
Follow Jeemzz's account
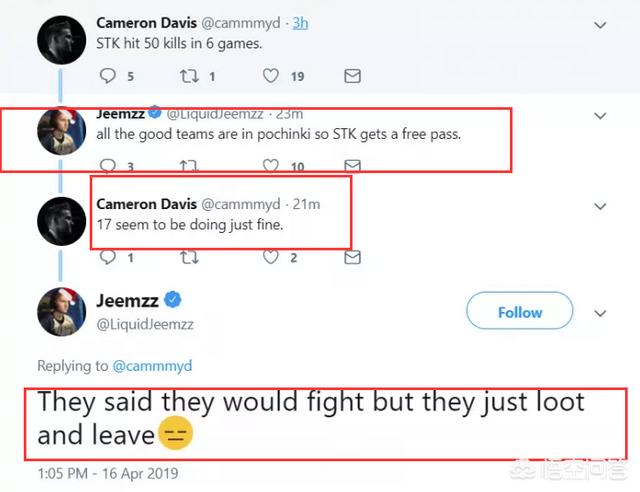click(x=520, y=313)
